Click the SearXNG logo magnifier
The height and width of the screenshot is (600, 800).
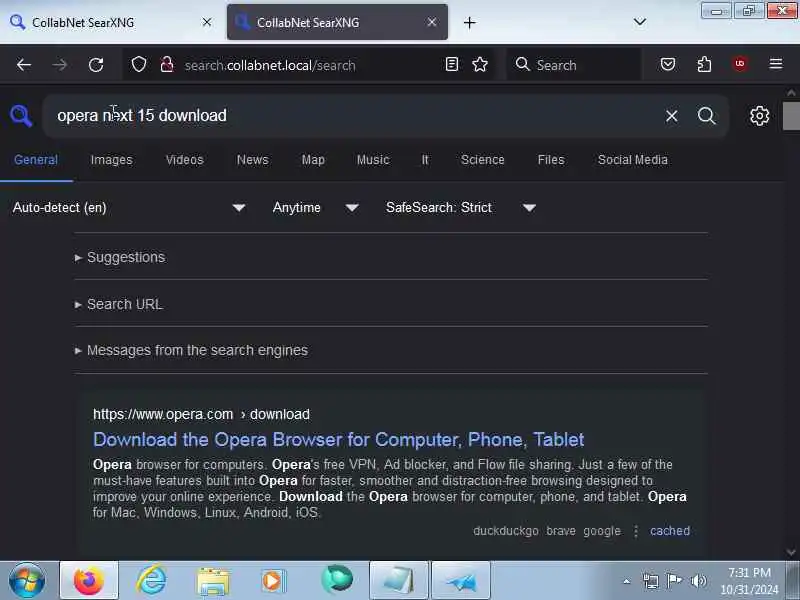tap(21, 116)
